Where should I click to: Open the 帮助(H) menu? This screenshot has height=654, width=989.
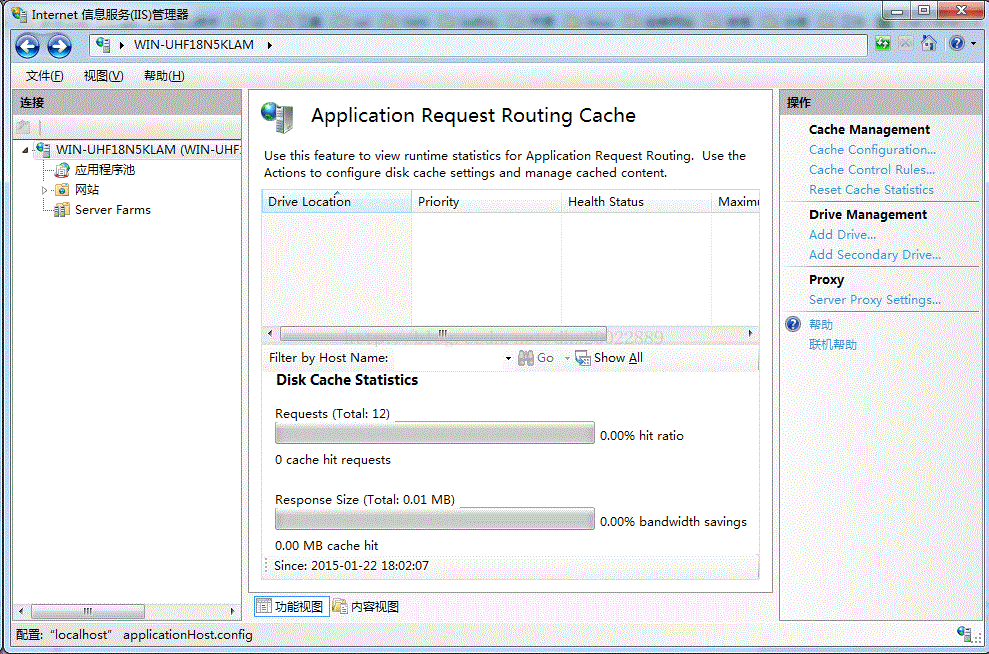[164, 76]
